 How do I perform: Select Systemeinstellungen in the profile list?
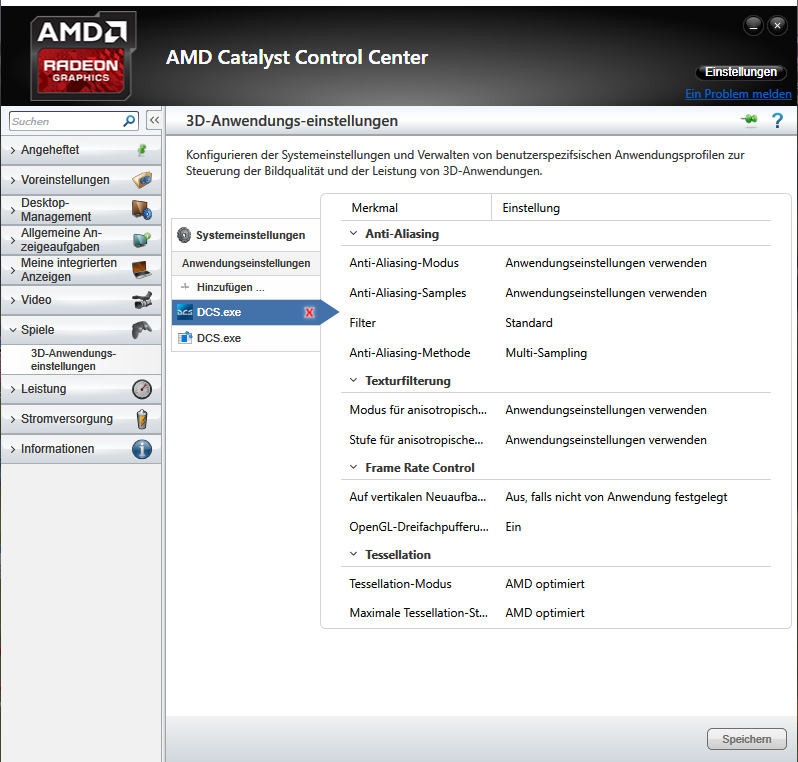coord(246,235)
